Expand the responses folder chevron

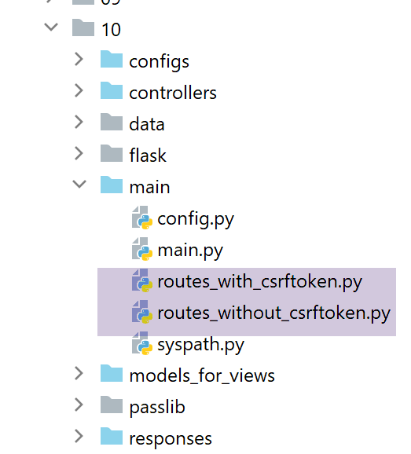pyautogui.click(x=79, y=436)
